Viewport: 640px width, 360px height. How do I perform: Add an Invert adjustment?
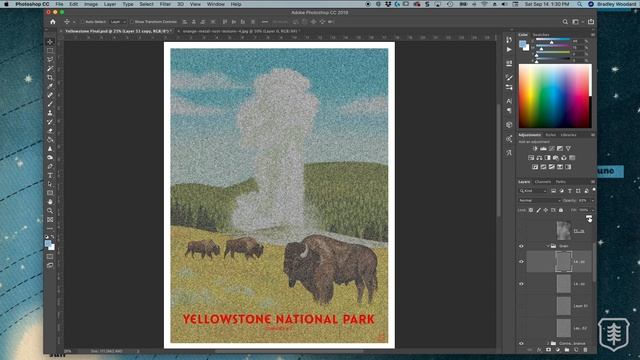535,167
